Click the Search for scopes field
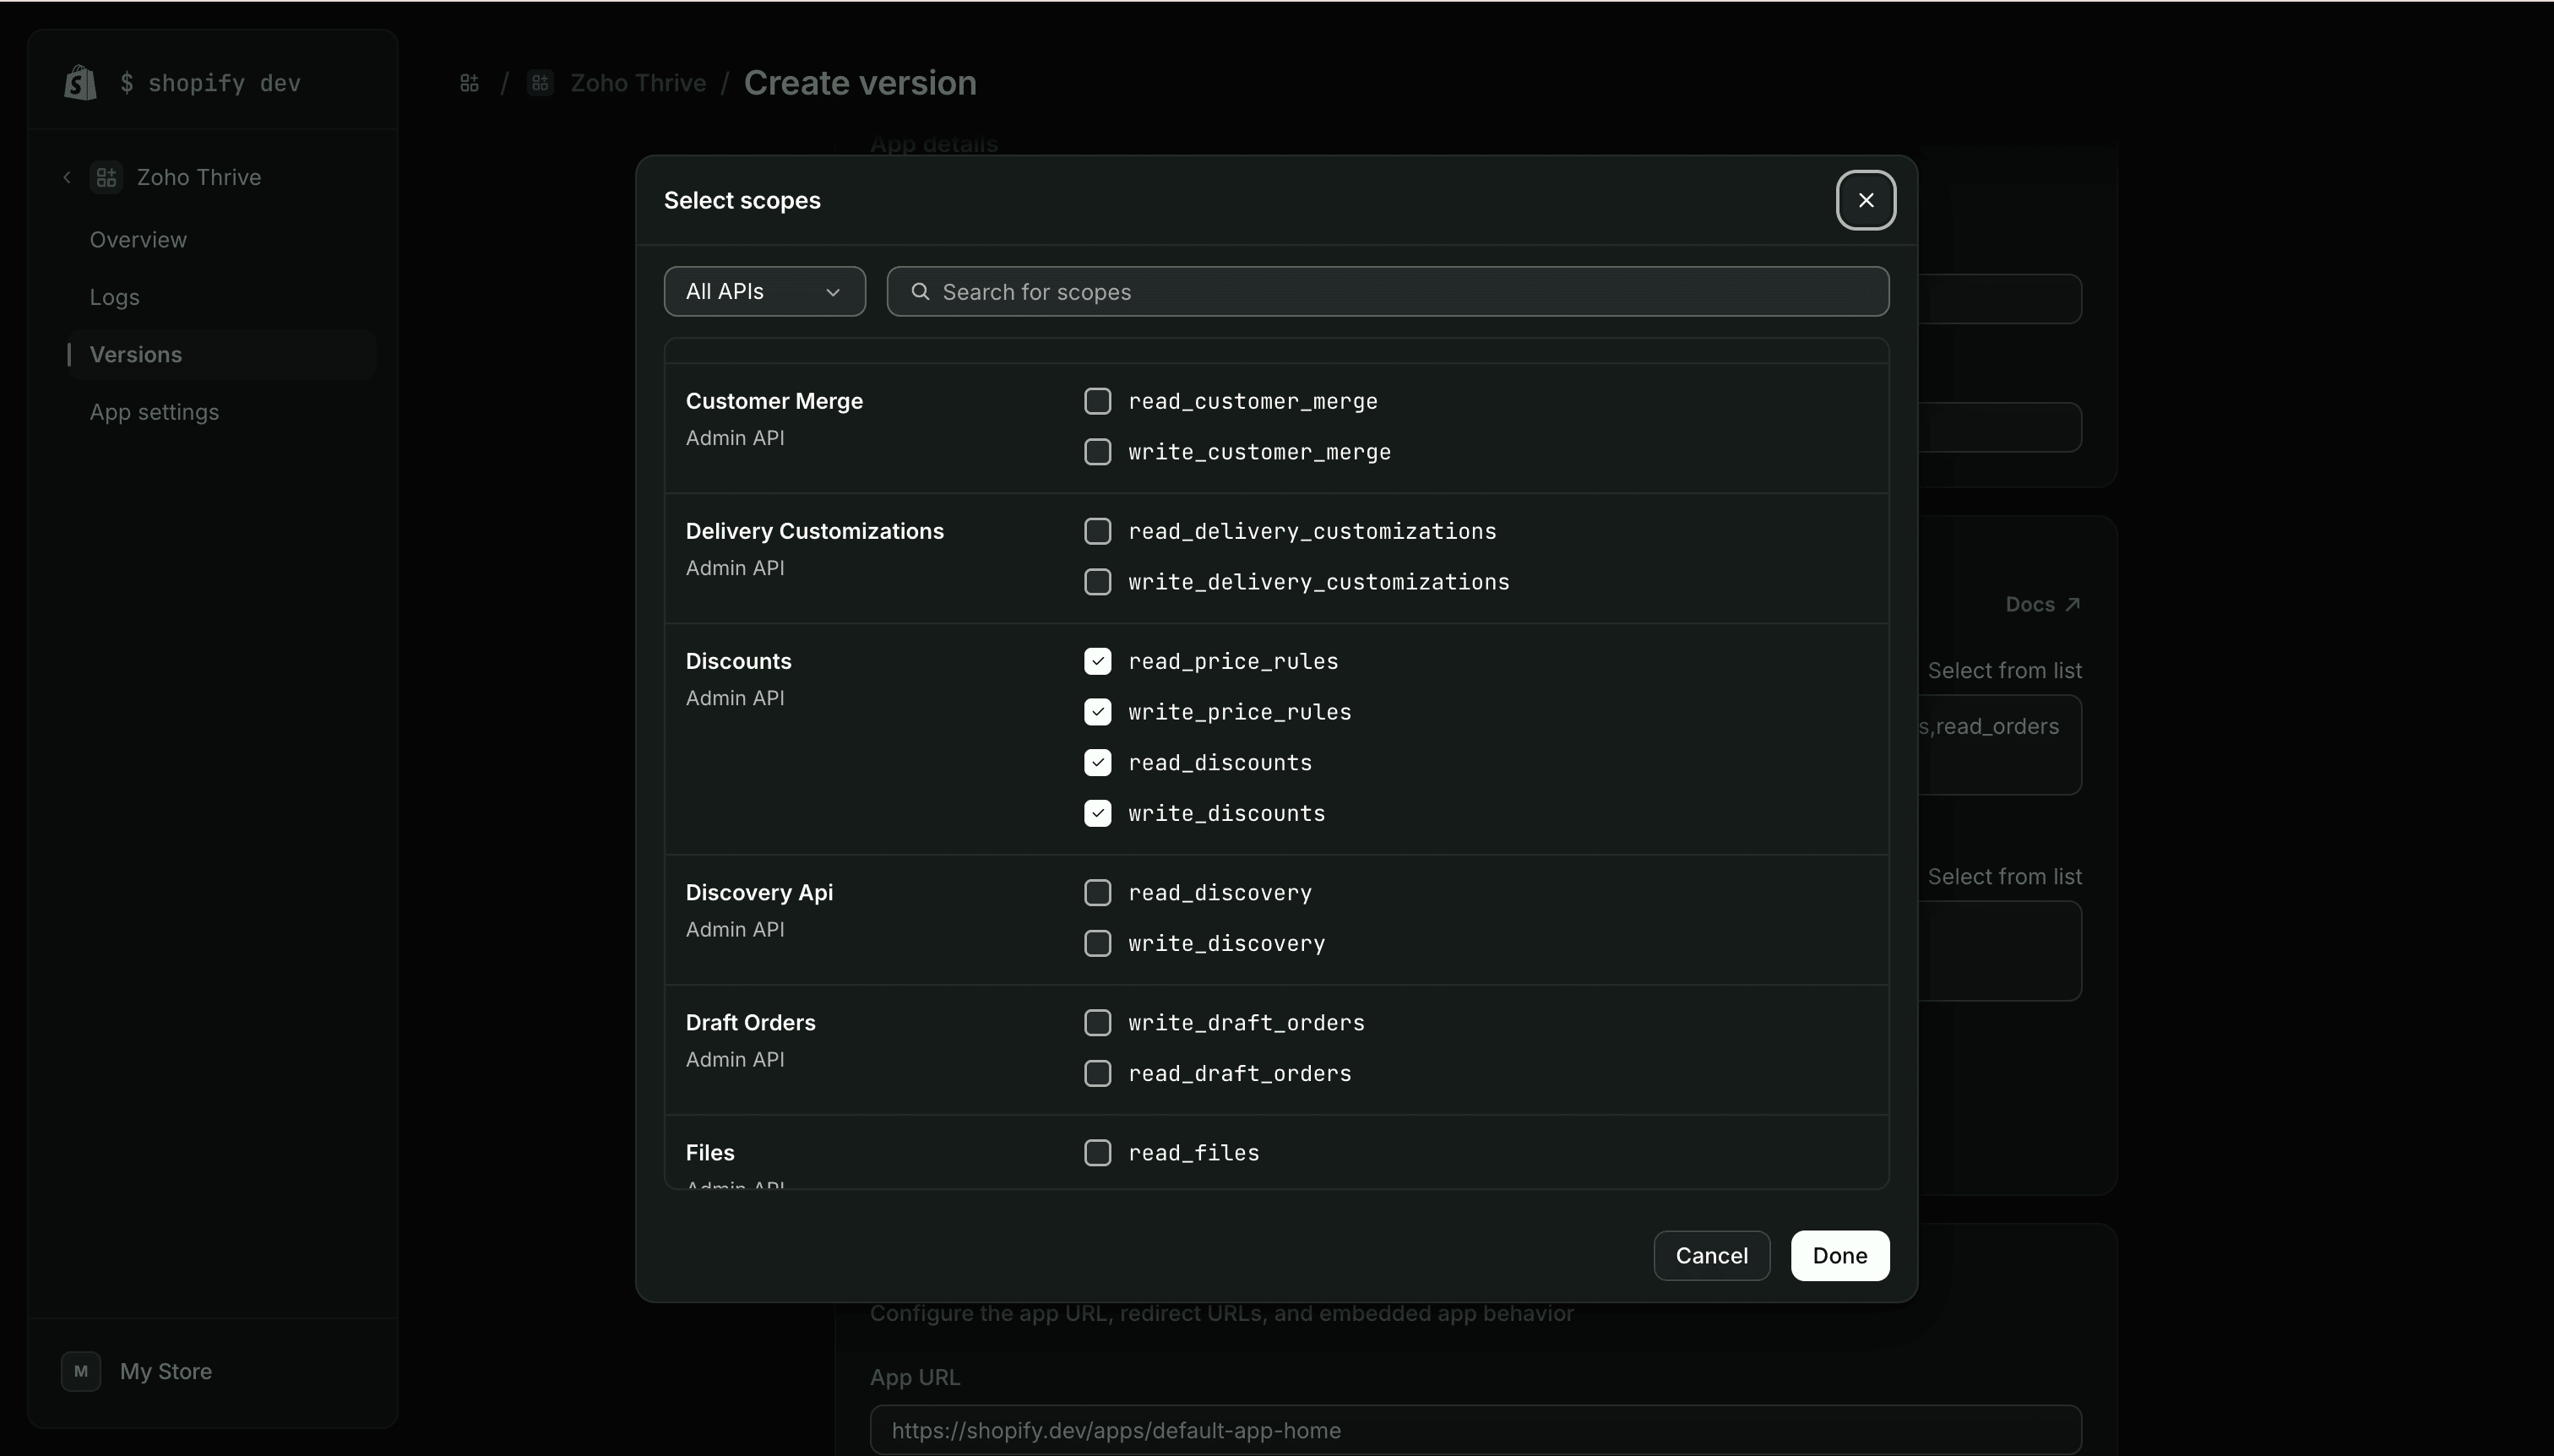2554x1456 pixels. (x=1387, y=291)
